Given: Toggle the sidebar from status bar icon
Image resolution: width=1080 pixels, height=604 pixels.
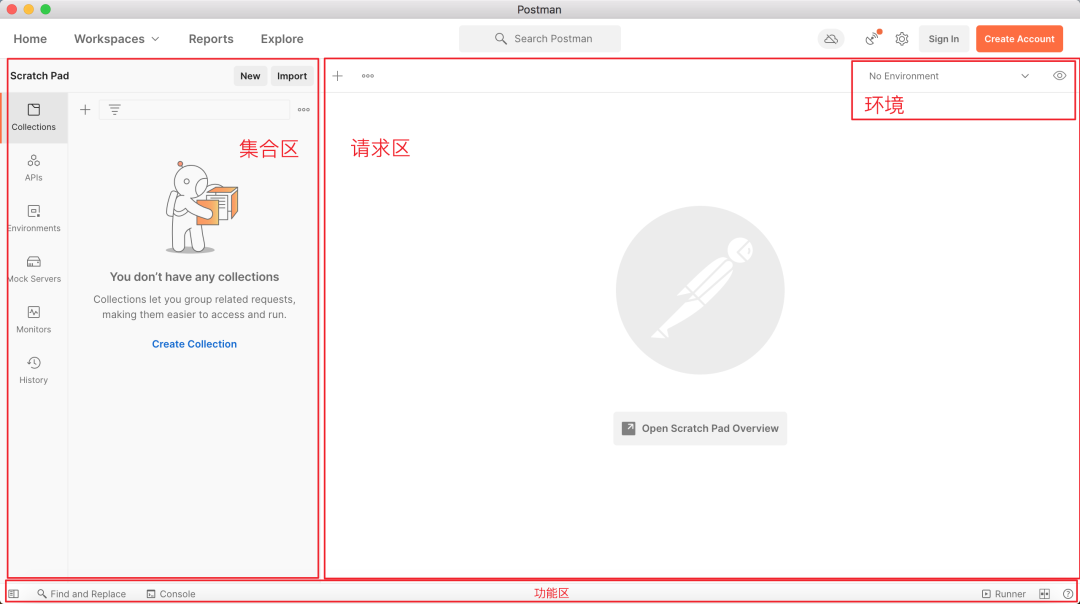Looking at the screenshot, I should pyautogui.click(x=14, y=594).
